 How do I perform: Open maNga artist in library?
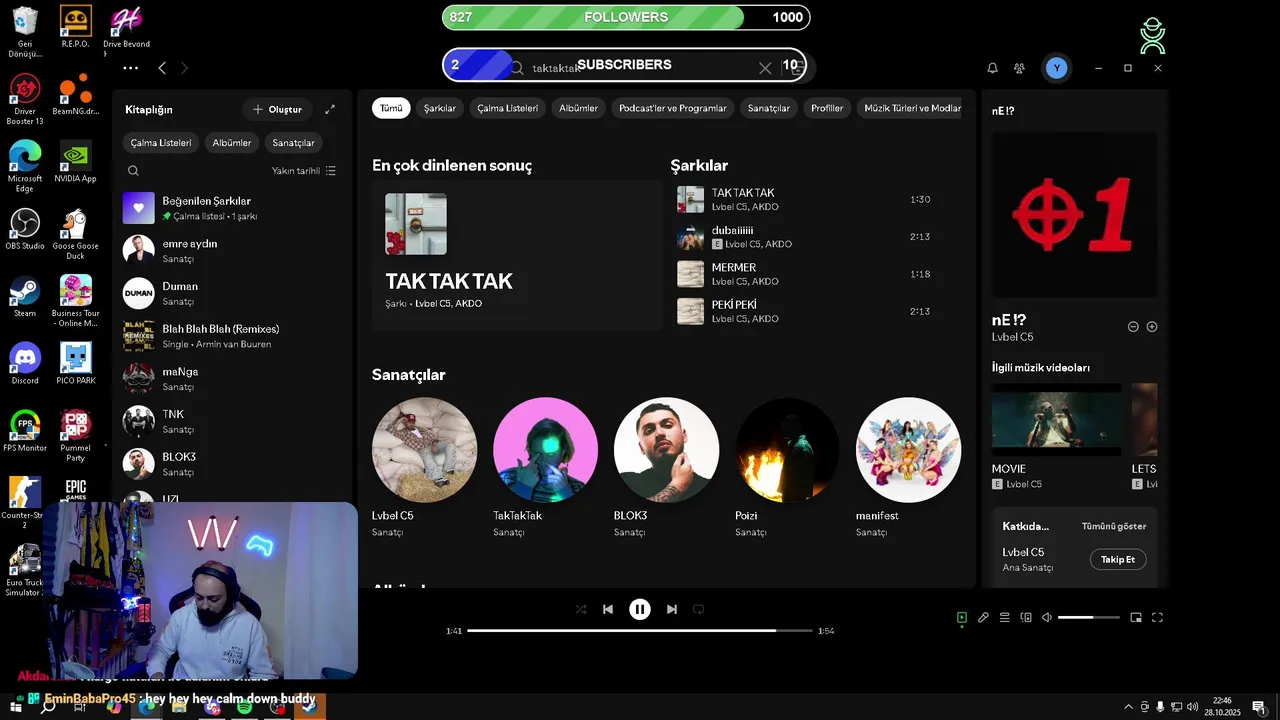(232, 378)
